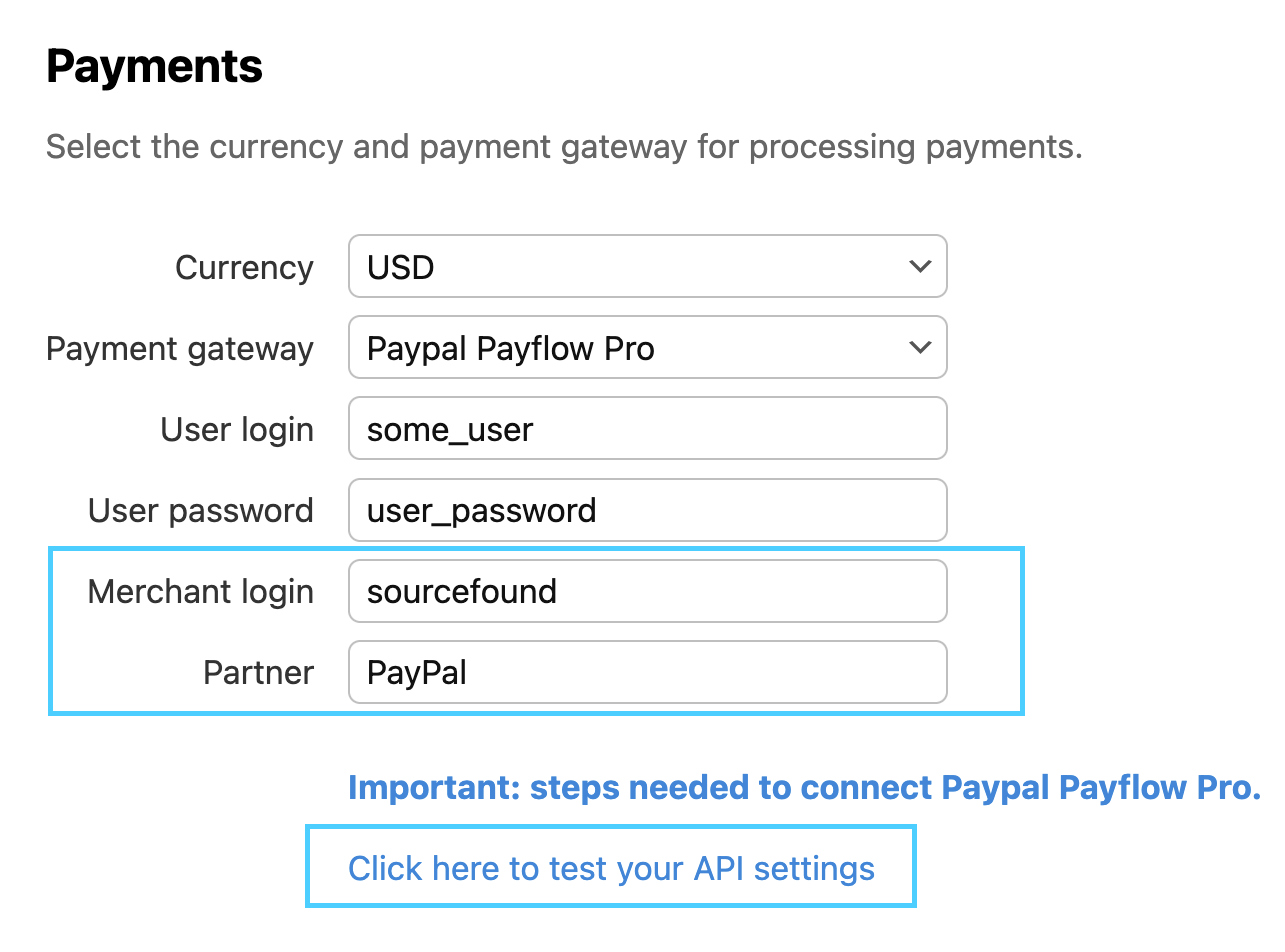Screen dimensions: 1285x952
Task: Click the Currency field label
Action: (244, 268)
